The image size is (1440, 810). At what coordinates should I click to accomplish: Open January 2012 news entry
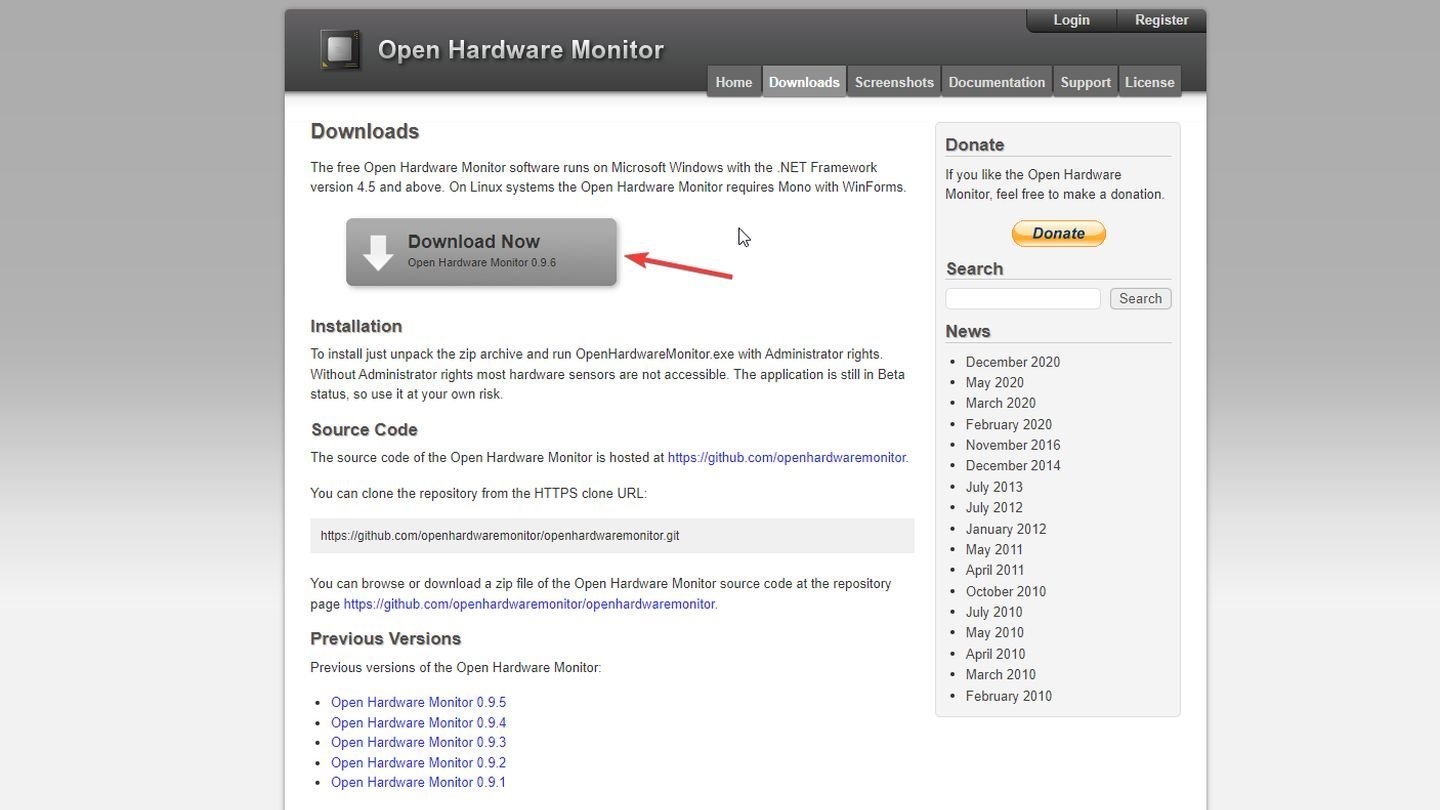click(1005, 529)
